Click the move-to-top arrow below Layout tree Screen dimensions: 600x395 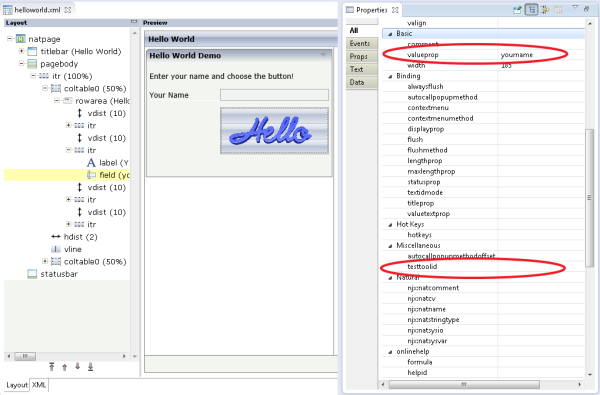click(x=52, y=367)
